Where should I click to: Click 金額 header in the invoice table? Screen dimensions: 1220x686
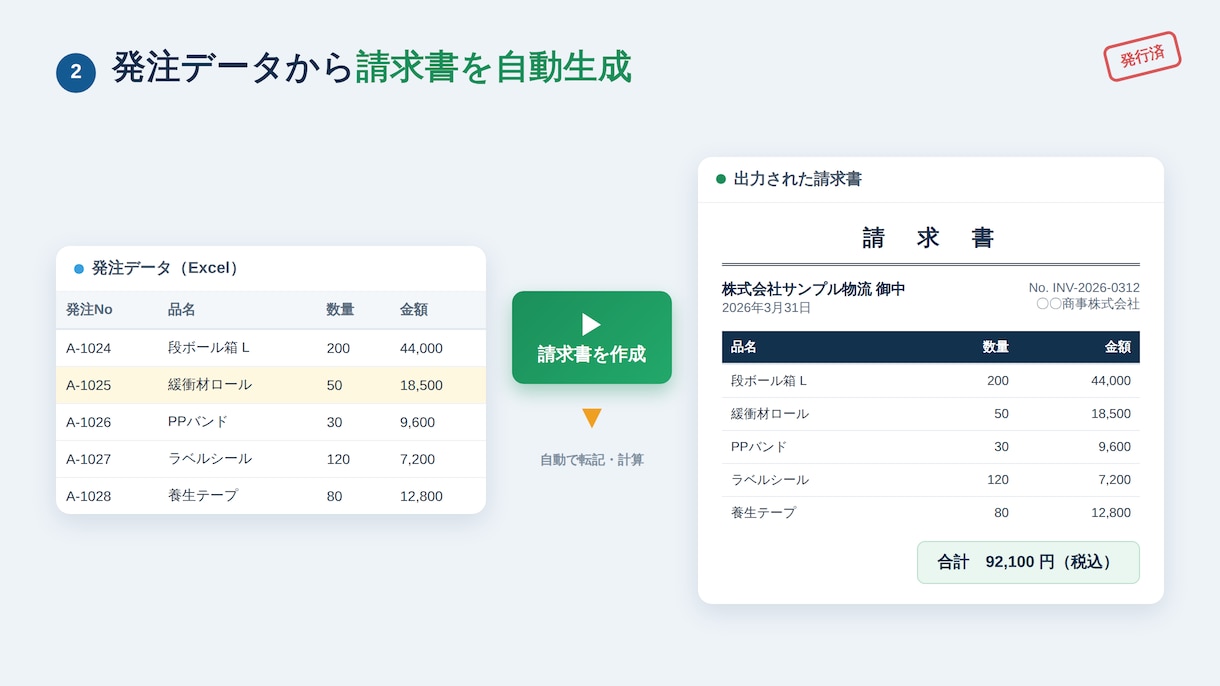[x=1118, y=347]
